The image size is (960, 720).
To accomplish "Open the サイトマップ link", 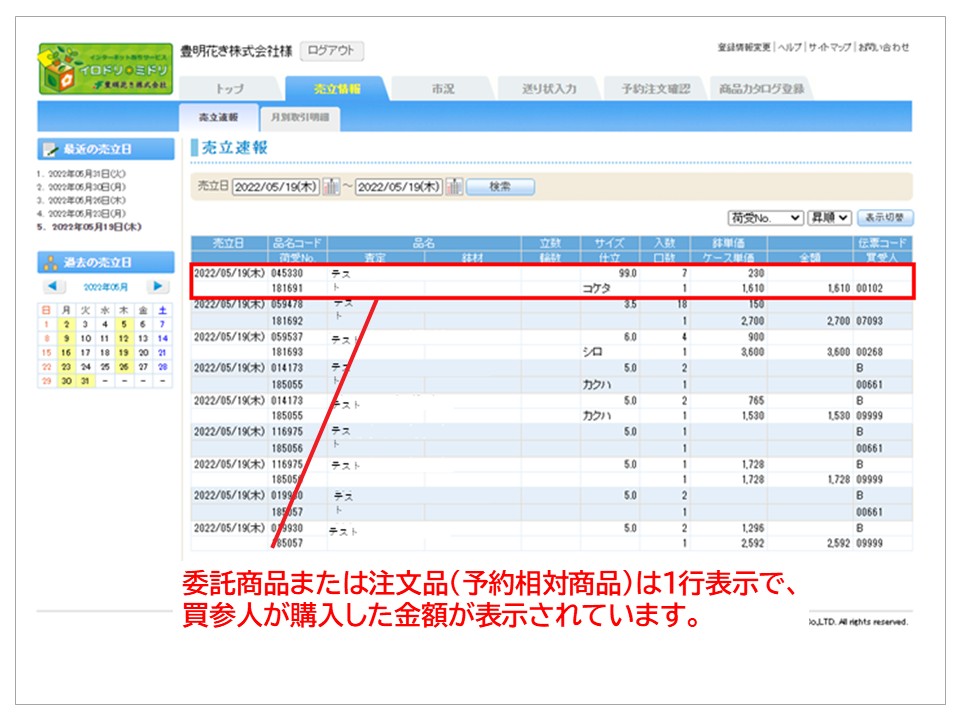I will (830, 47).
